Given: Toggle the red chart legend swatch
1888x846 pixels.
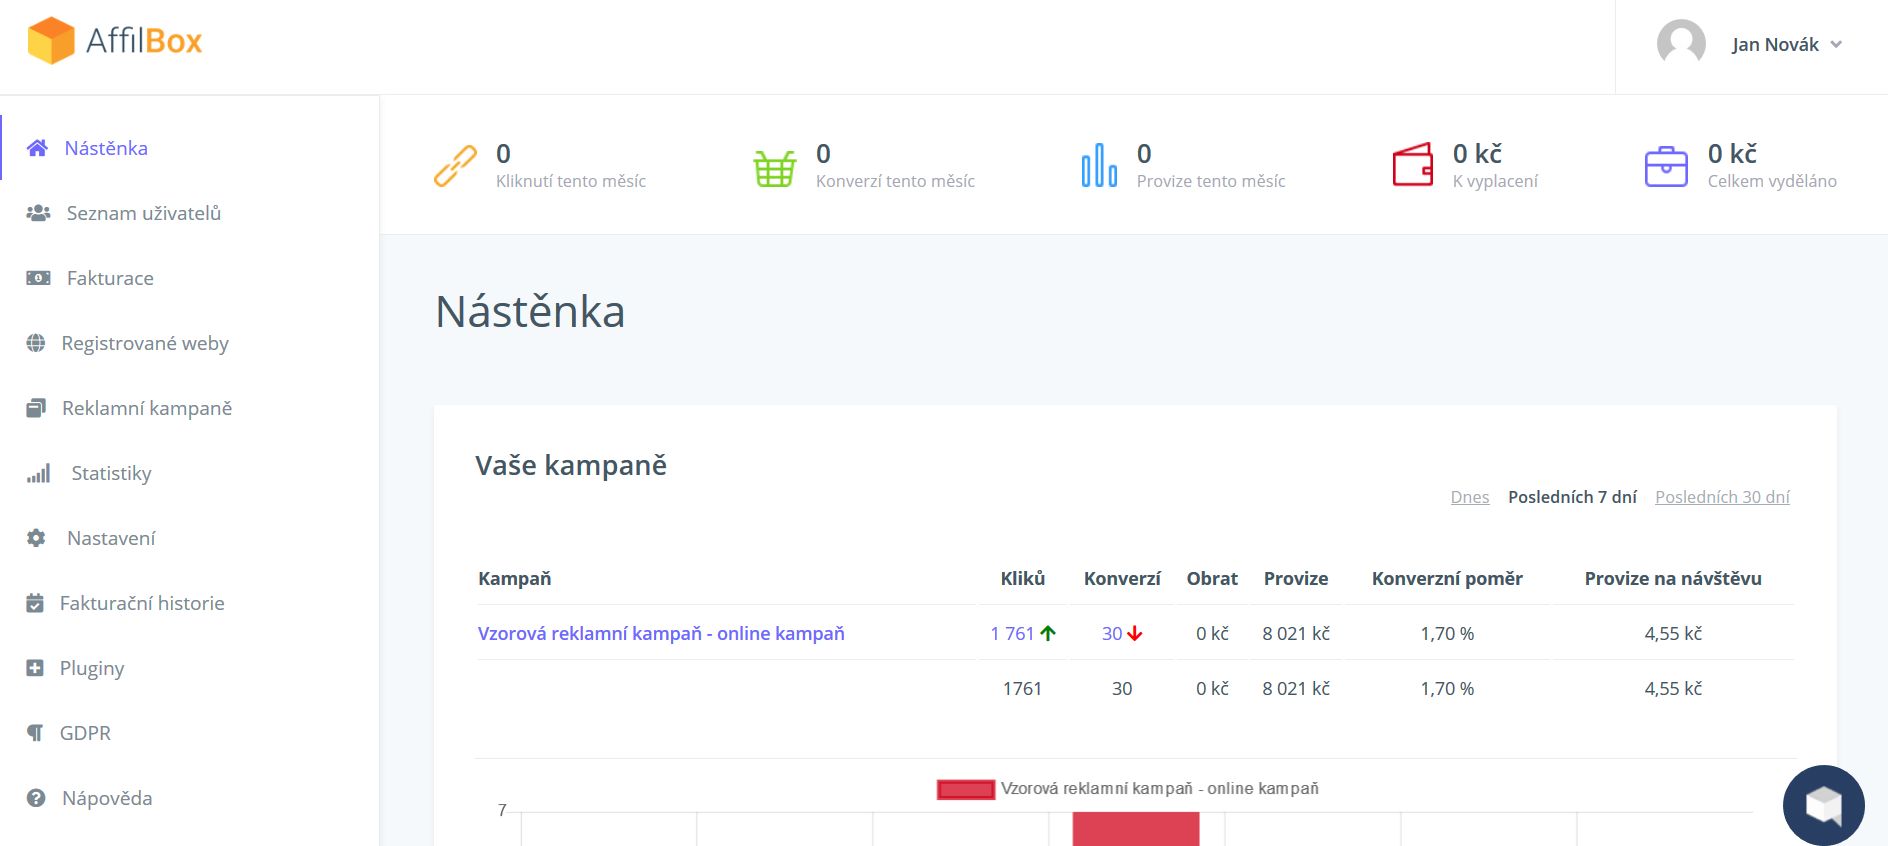Looking at the screenshot, I should pyautogui.click(x=966, y=789).
